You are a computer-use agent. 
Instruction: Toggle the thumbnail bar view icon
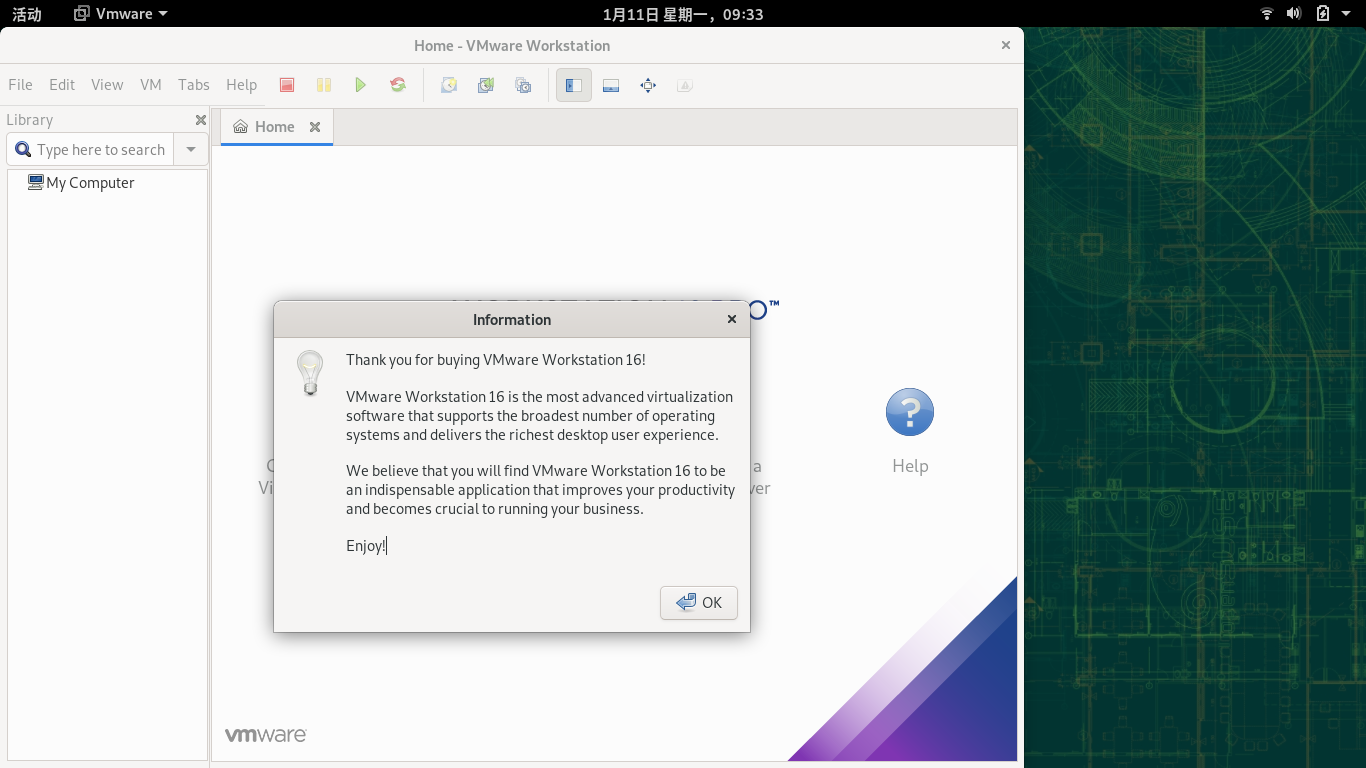(611, 85)
